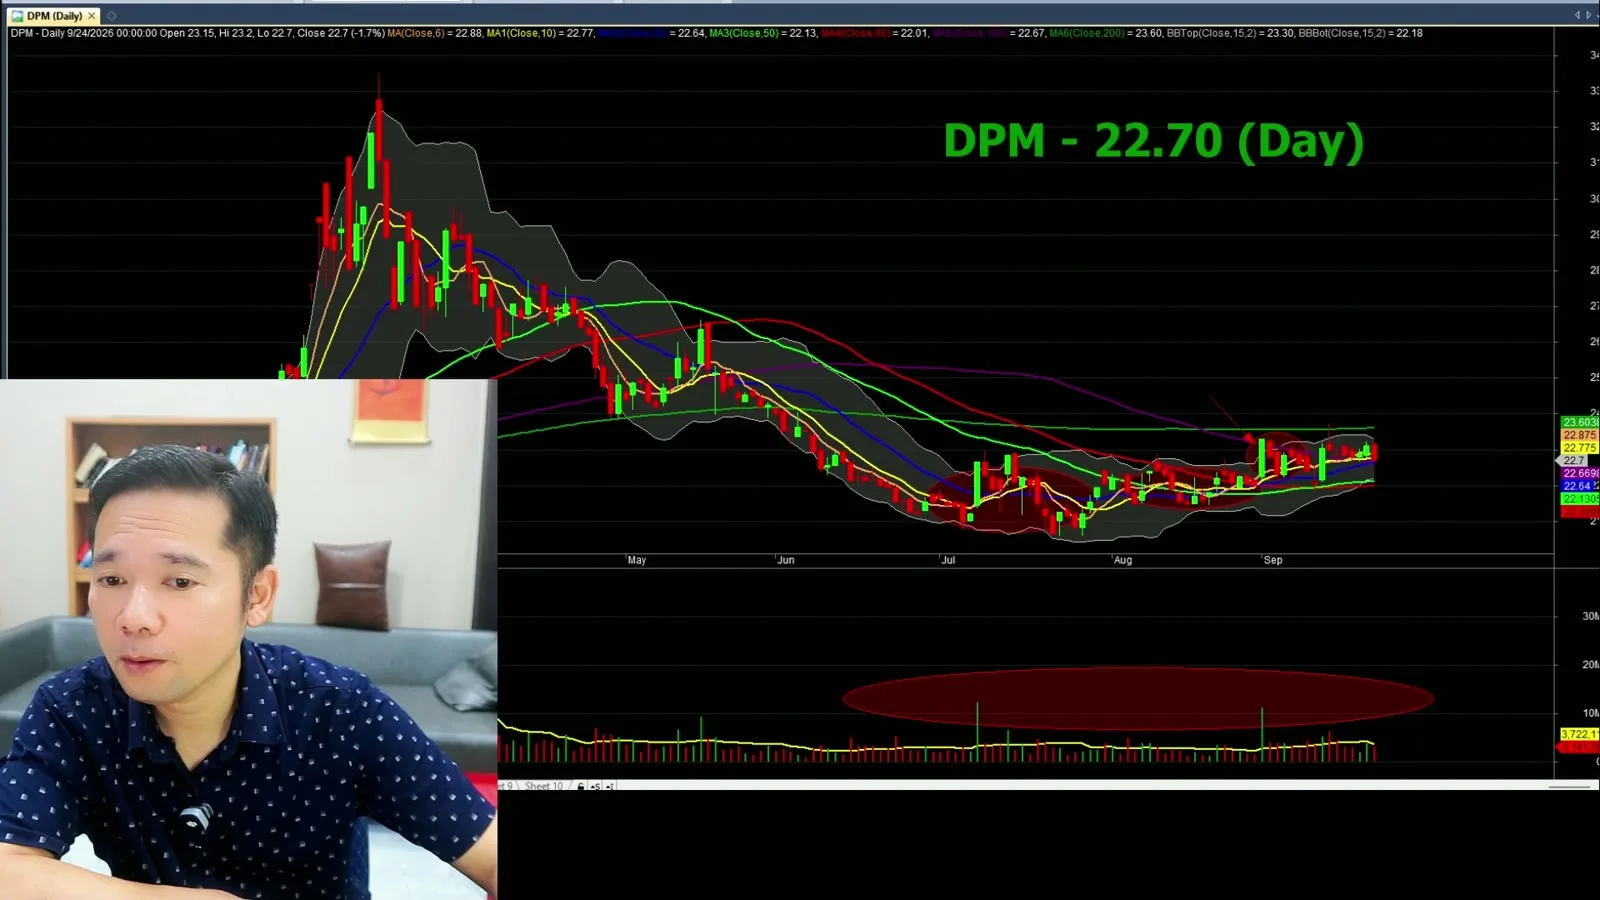Click the chart icon on DPM tab

(17, 16)
